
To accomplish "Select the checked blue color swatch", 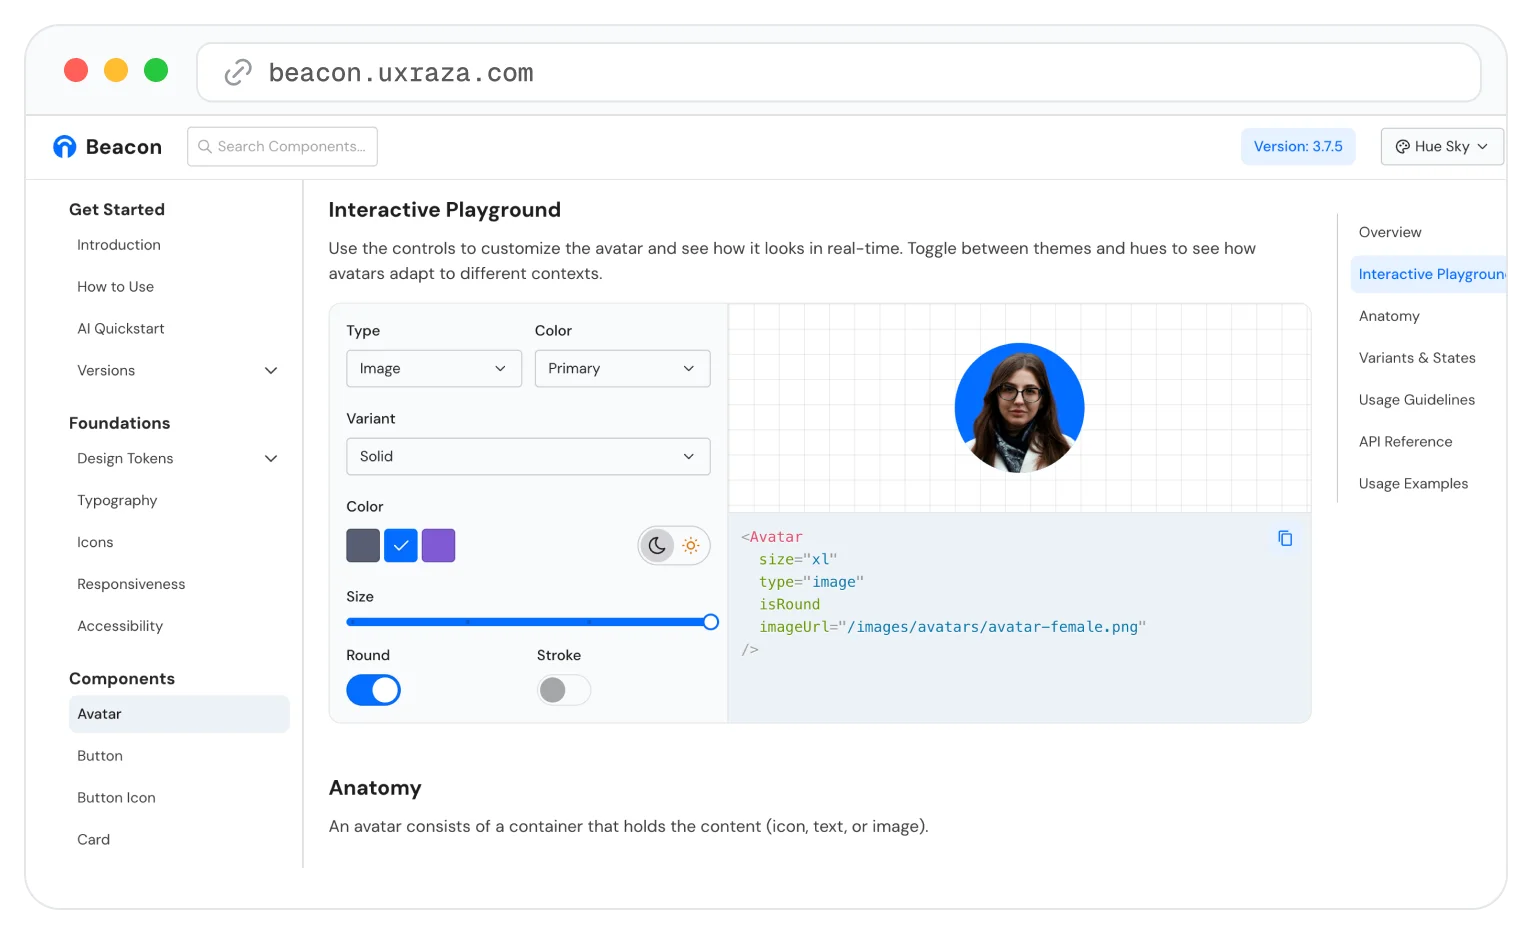I will 401,545.
